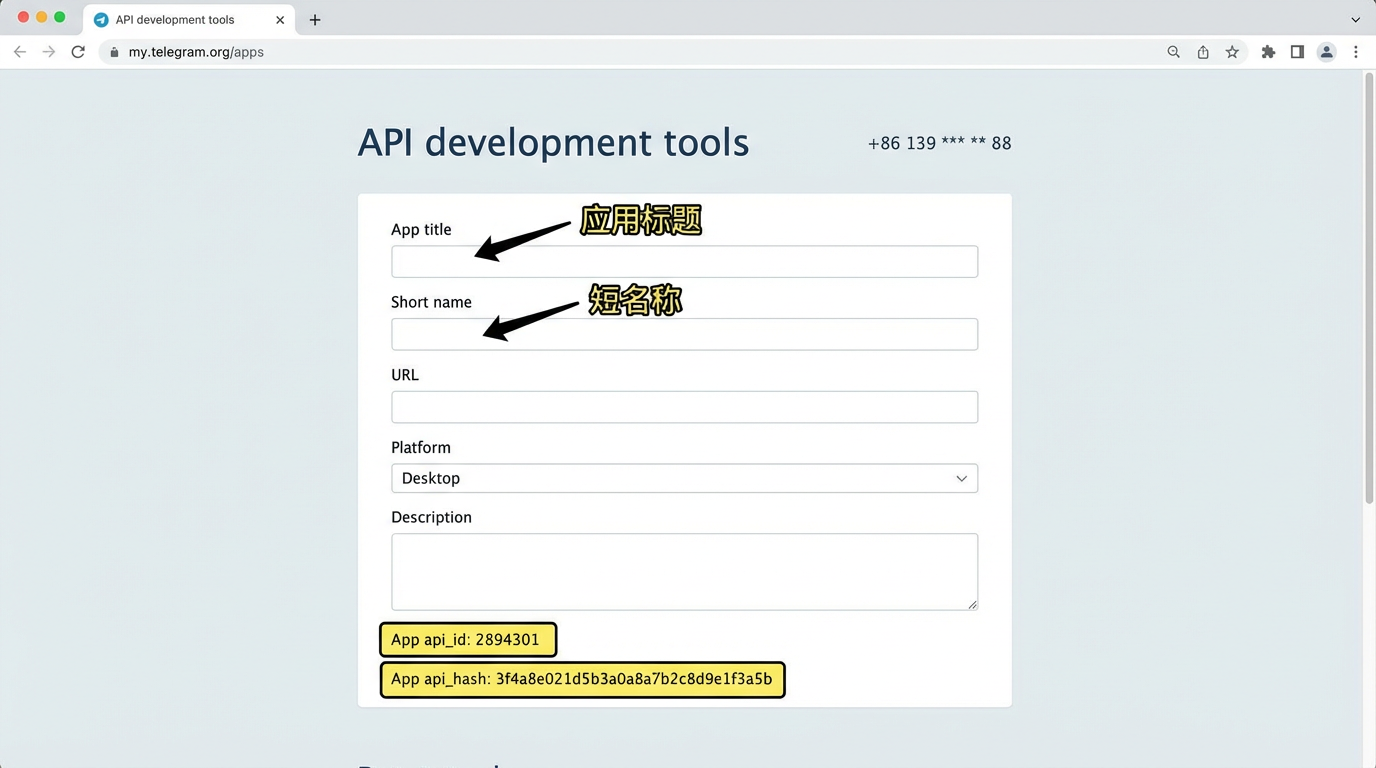Click inside the App title input field
Screen dimensions: 1376x768
684,261
